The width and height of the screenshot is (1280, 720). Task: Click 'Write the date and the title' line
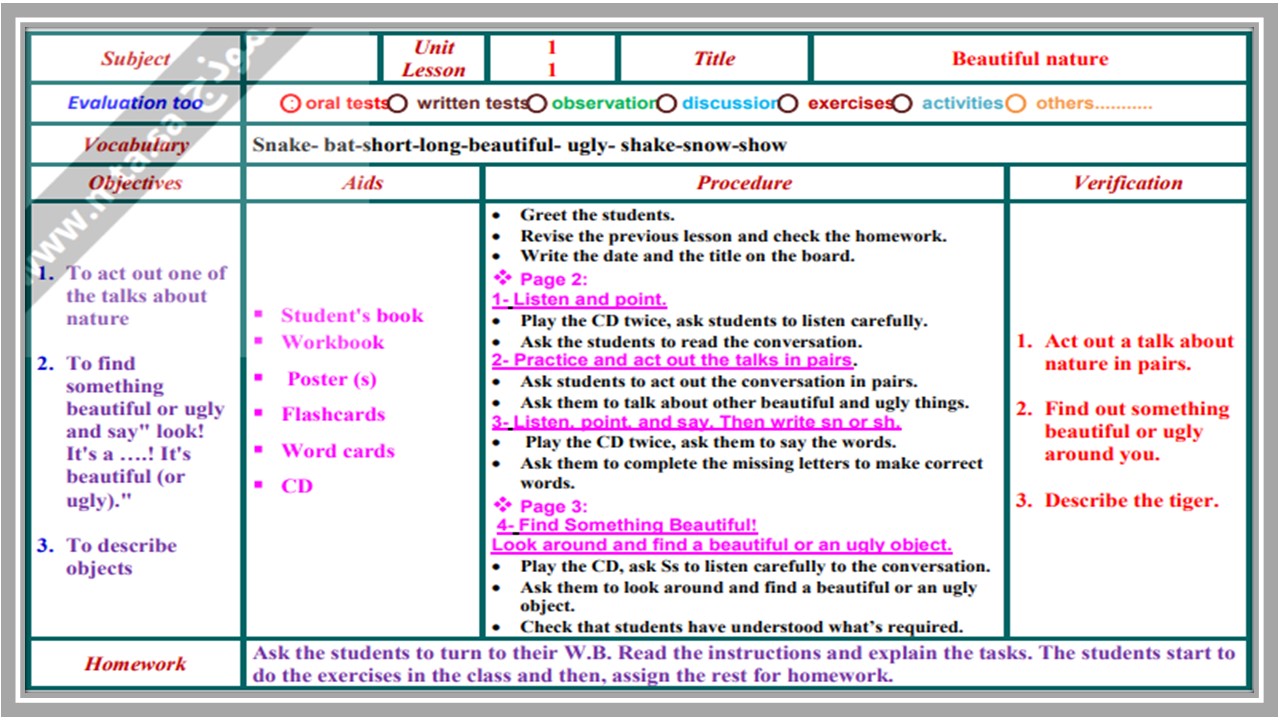tap(687, 256)
